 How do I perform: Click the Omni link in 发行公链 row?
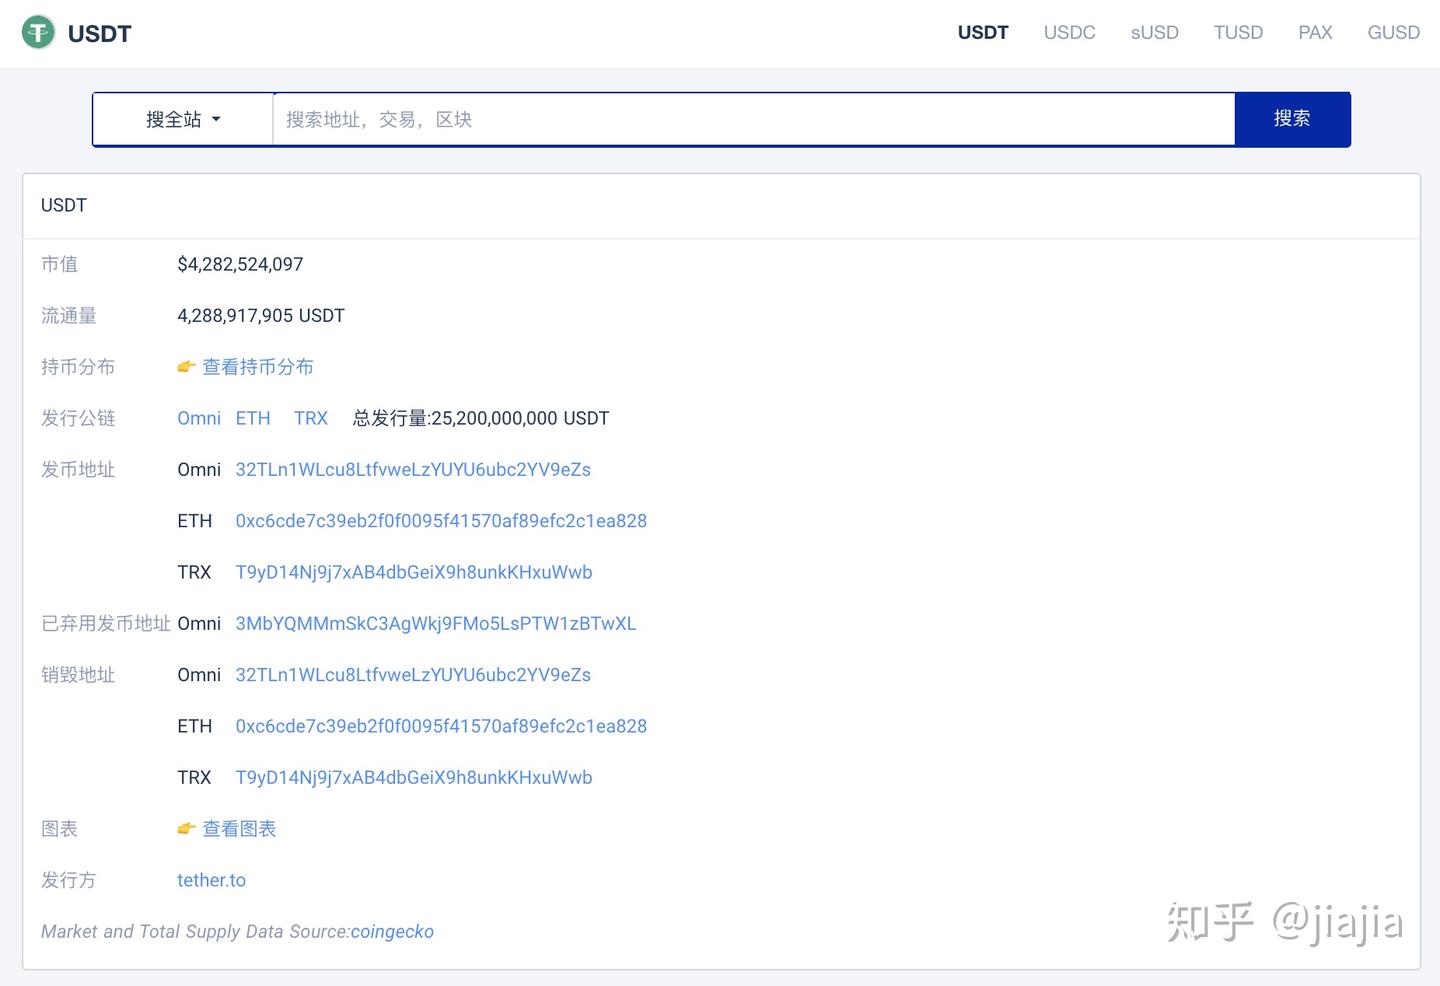point(199,418)
